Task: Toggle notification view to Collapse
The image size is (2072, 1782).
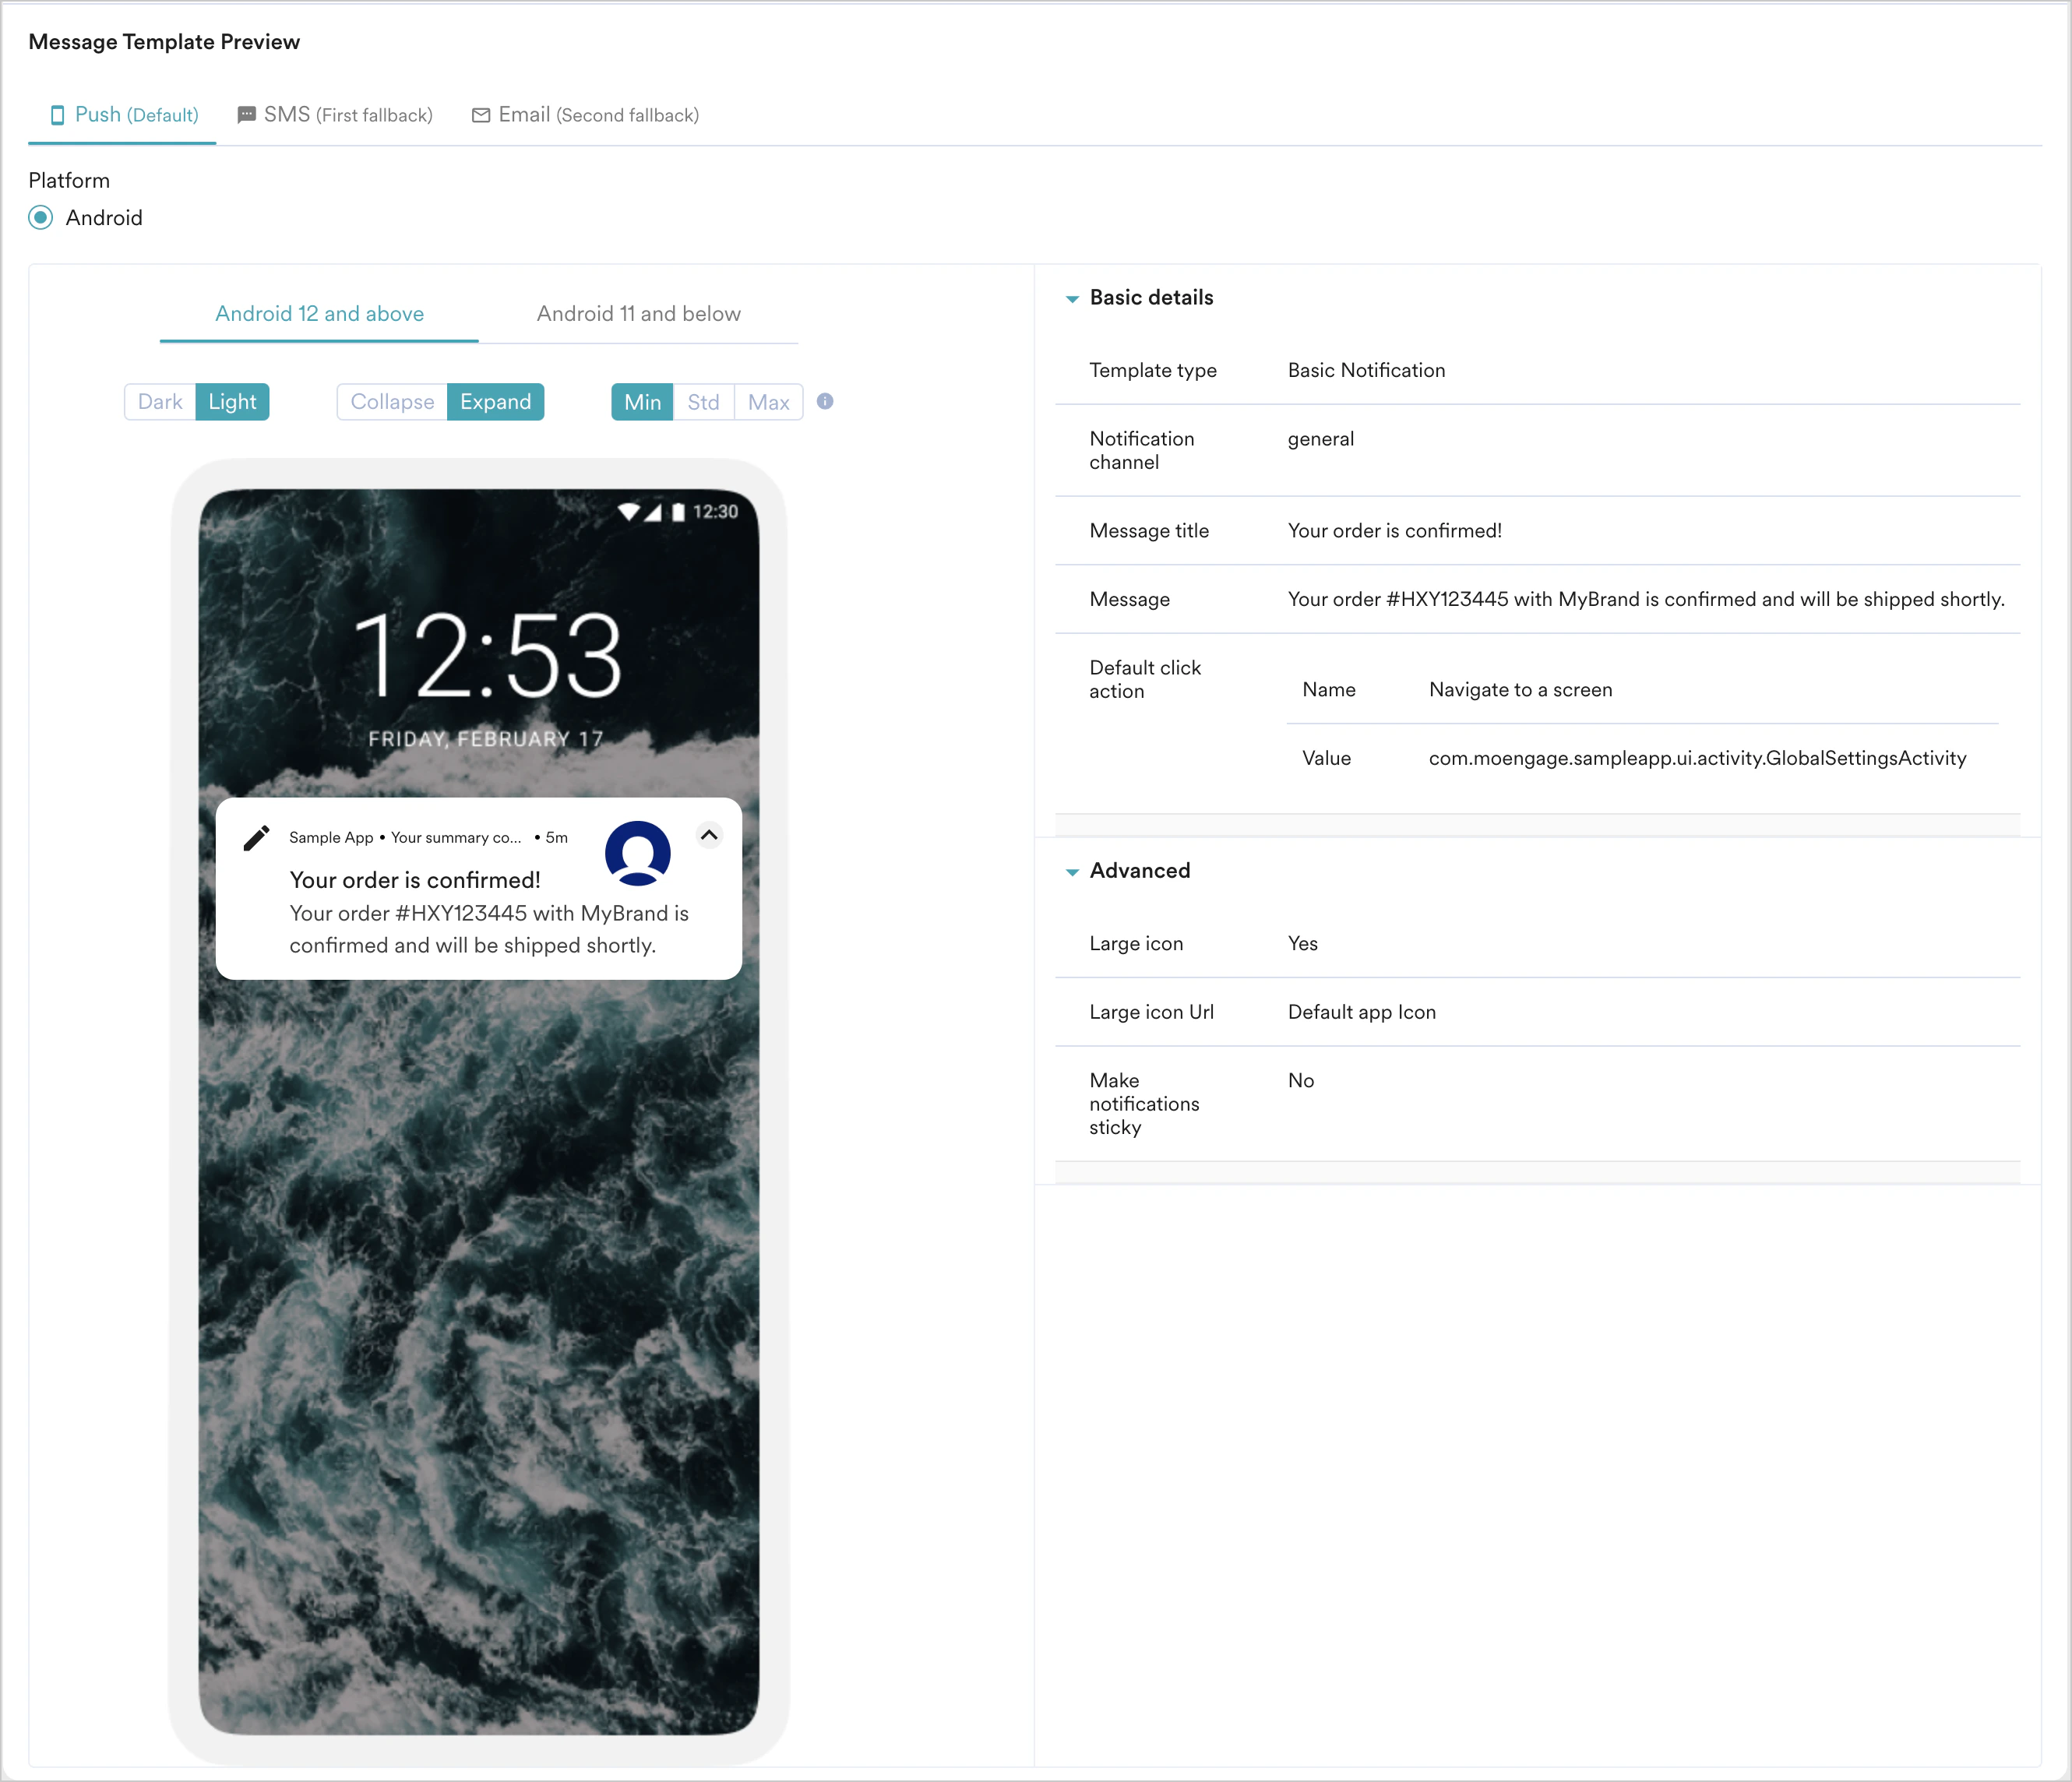Action: click(x=392, y=402)
